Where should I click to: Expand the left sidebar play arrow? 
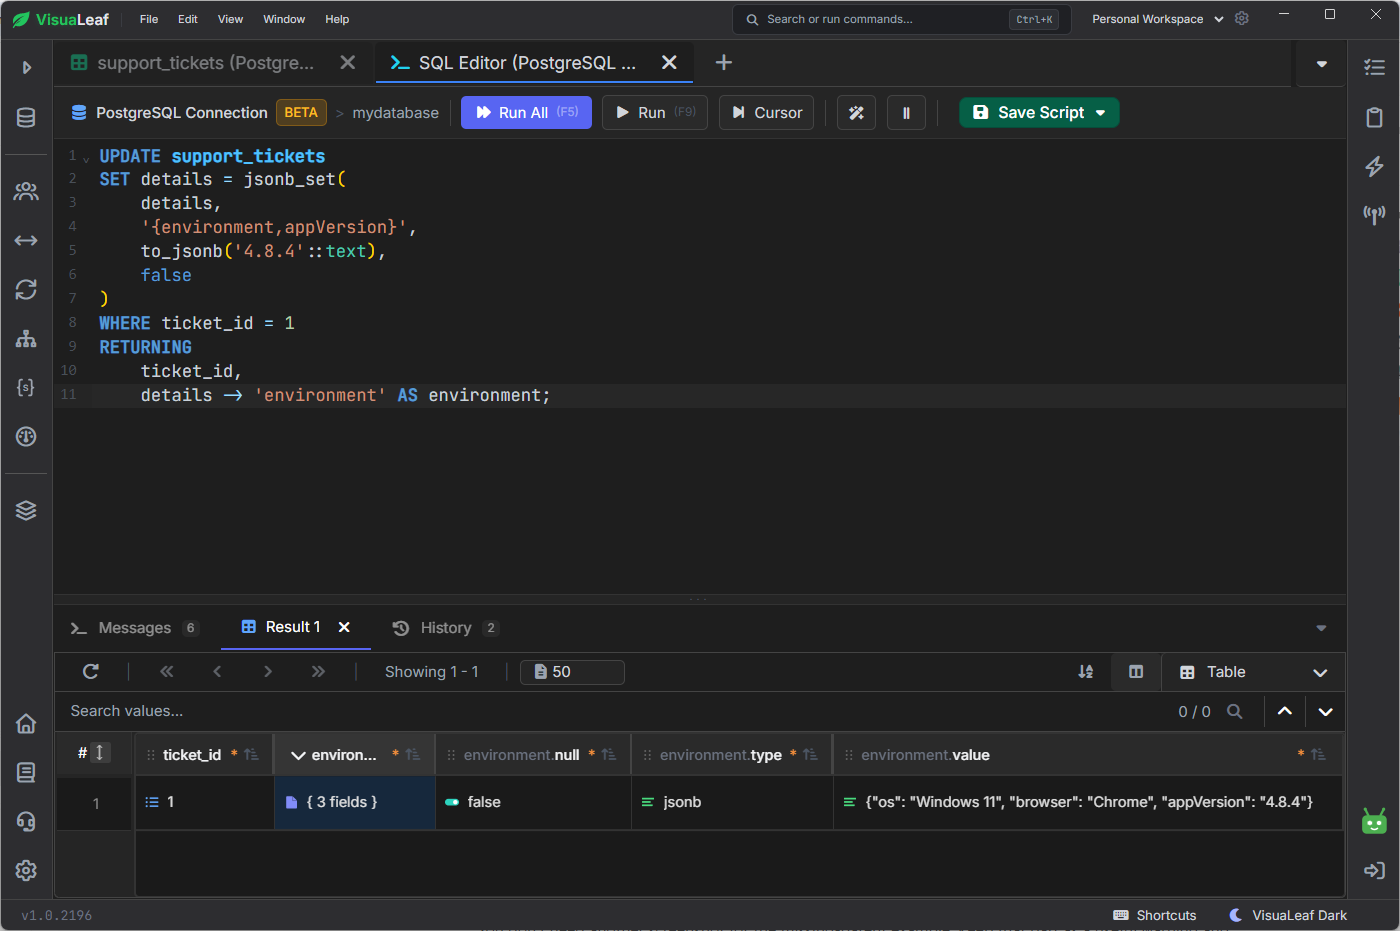(x=27, y=67)
